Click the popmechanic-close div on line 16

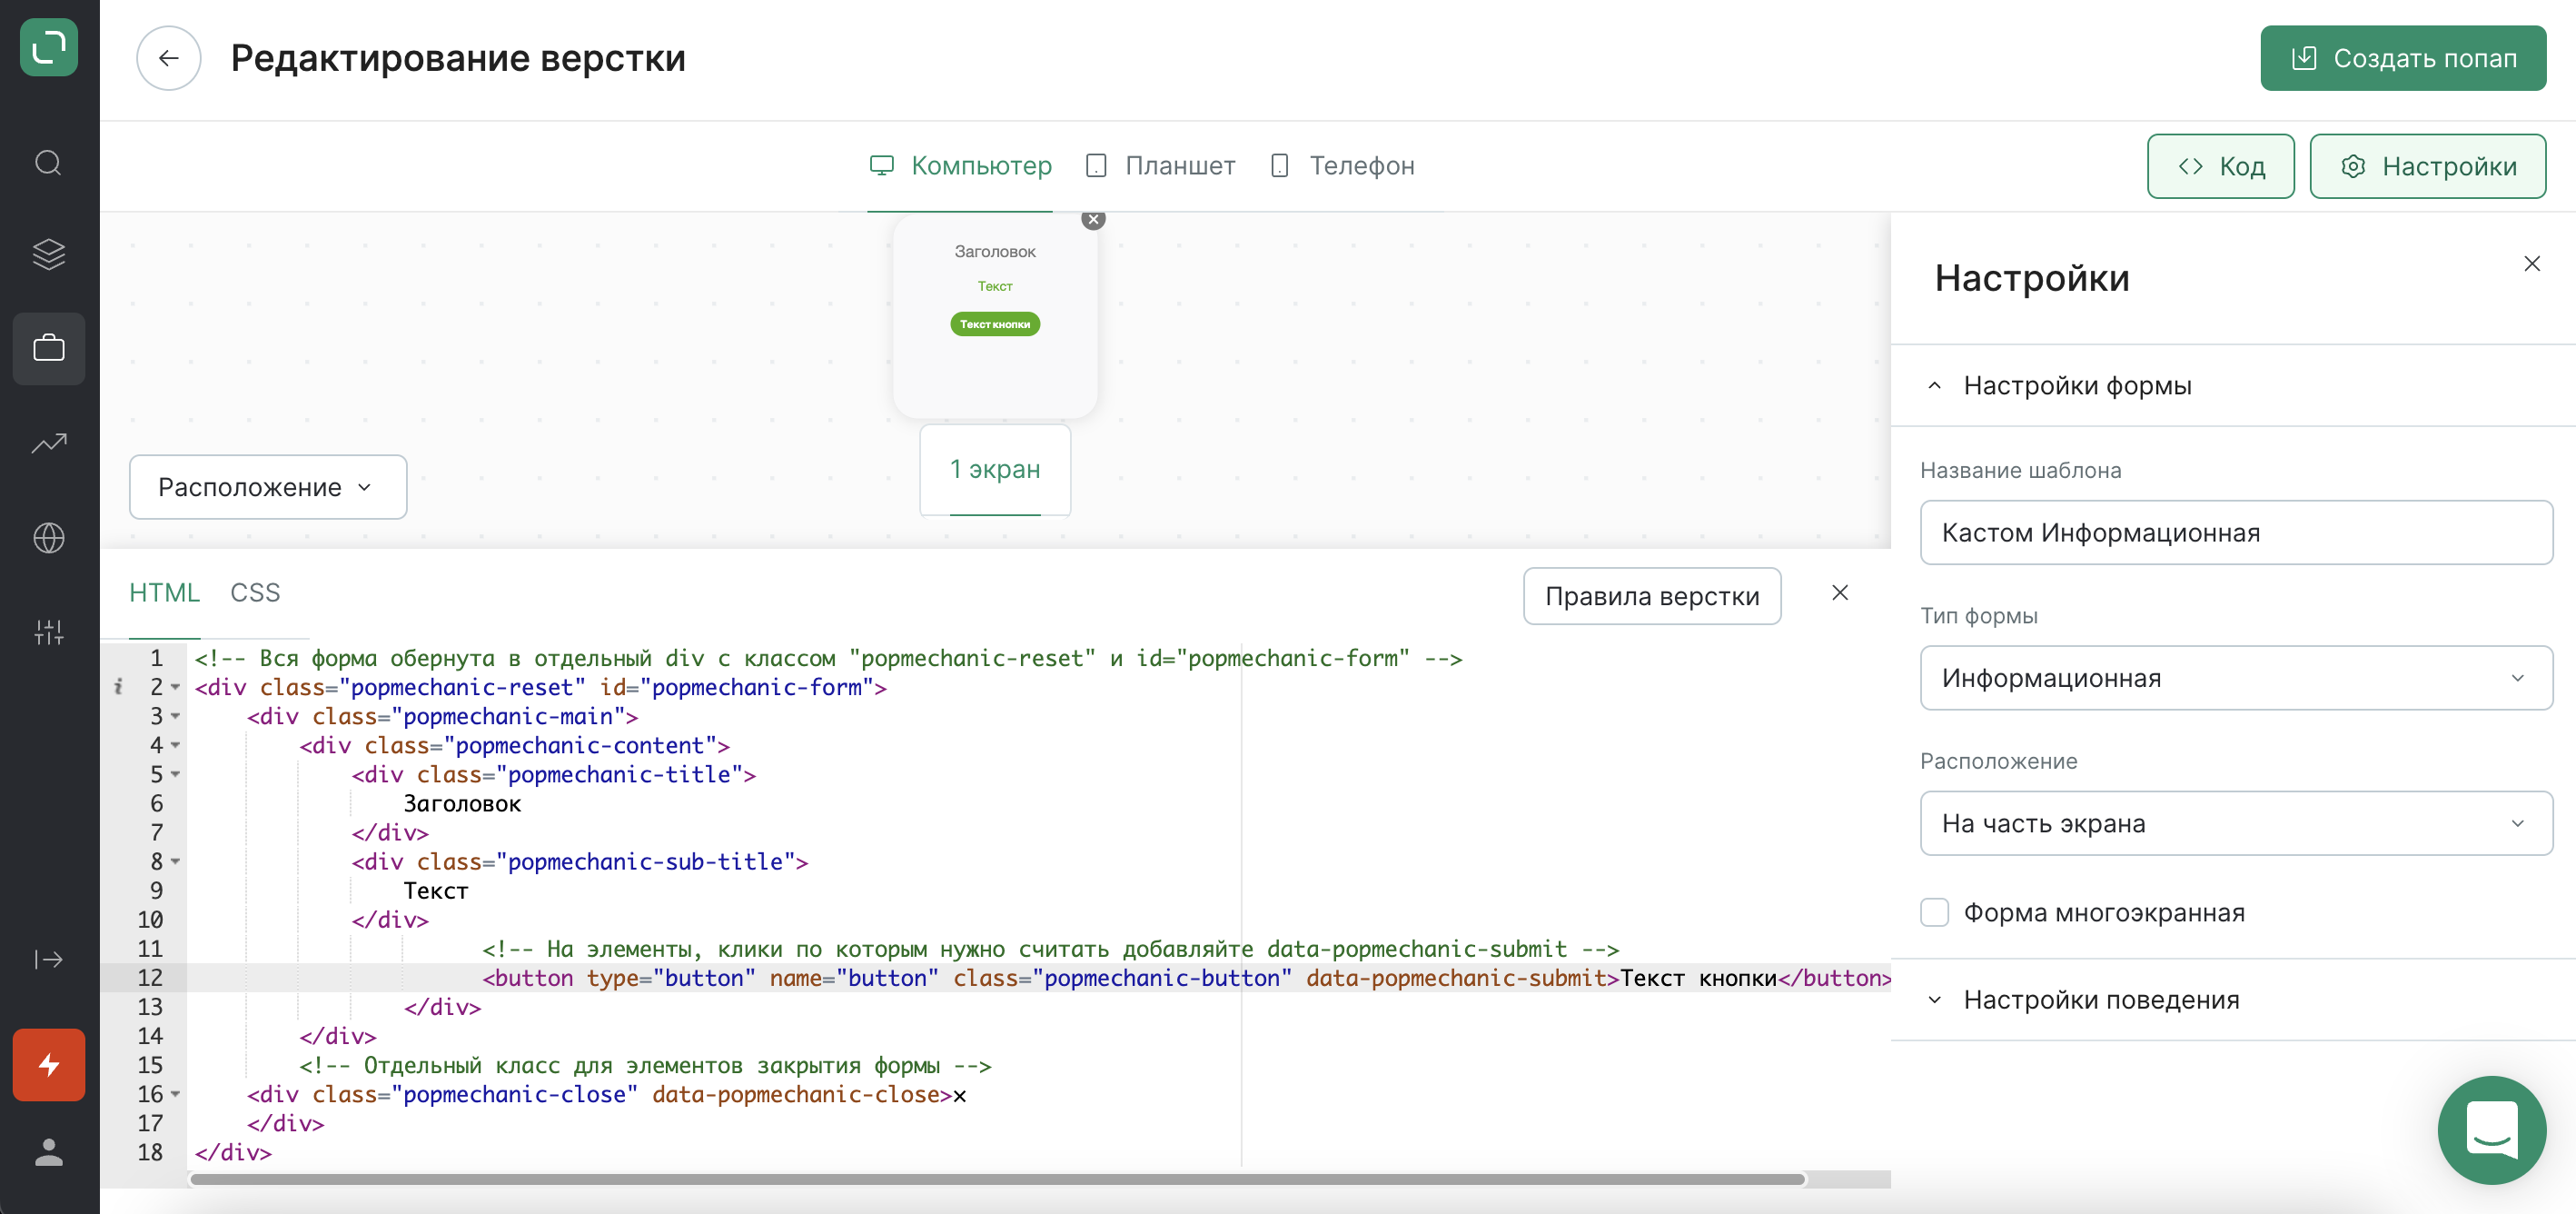click(606, 1094)
